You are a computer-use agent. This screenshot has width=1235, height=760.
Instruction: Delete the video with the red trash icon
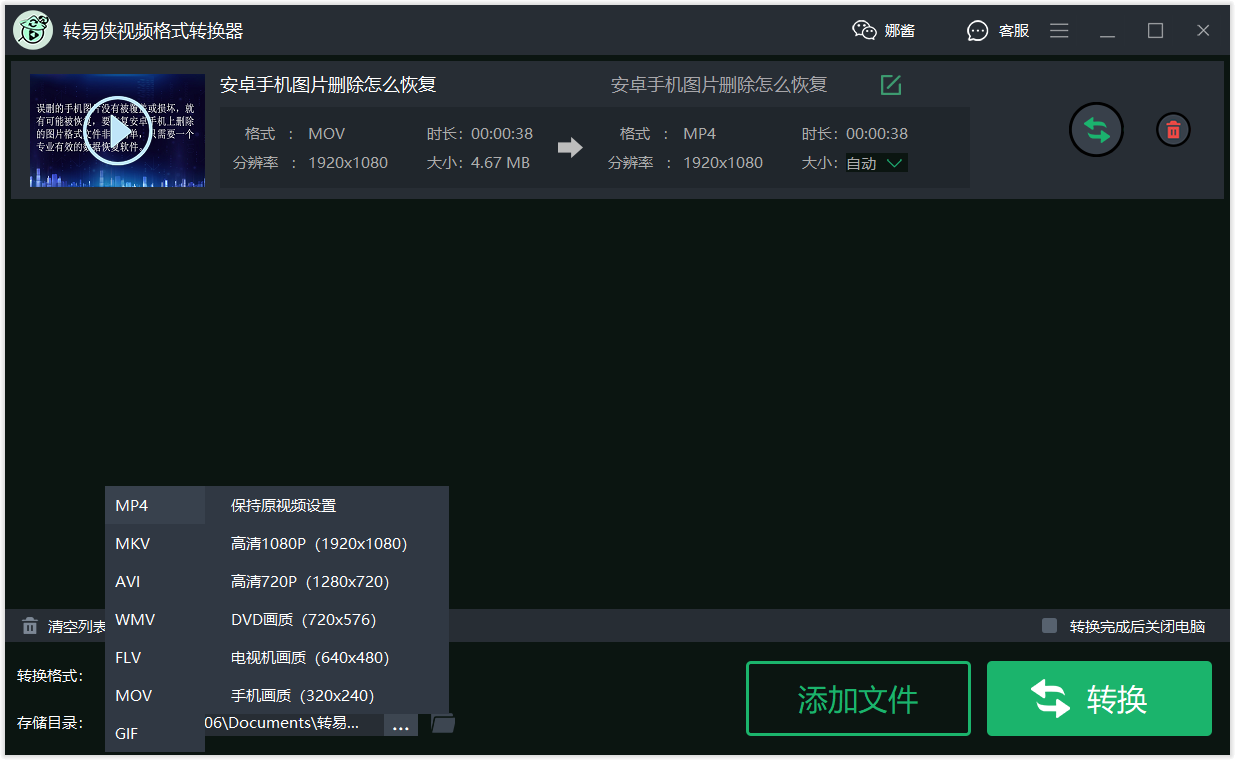pos(1172,129)
